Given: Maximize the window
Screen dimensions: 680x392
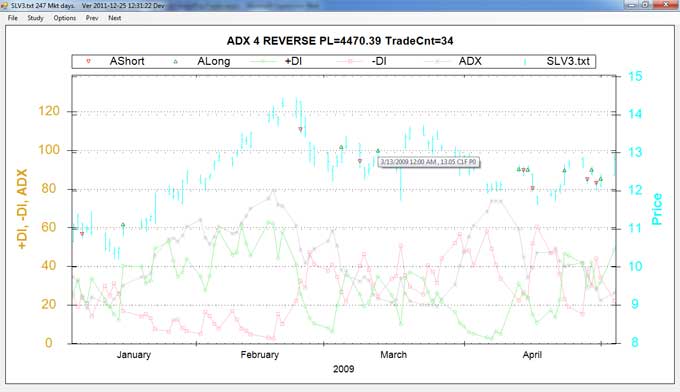Looking at the screenshot, I should (645, 4).
